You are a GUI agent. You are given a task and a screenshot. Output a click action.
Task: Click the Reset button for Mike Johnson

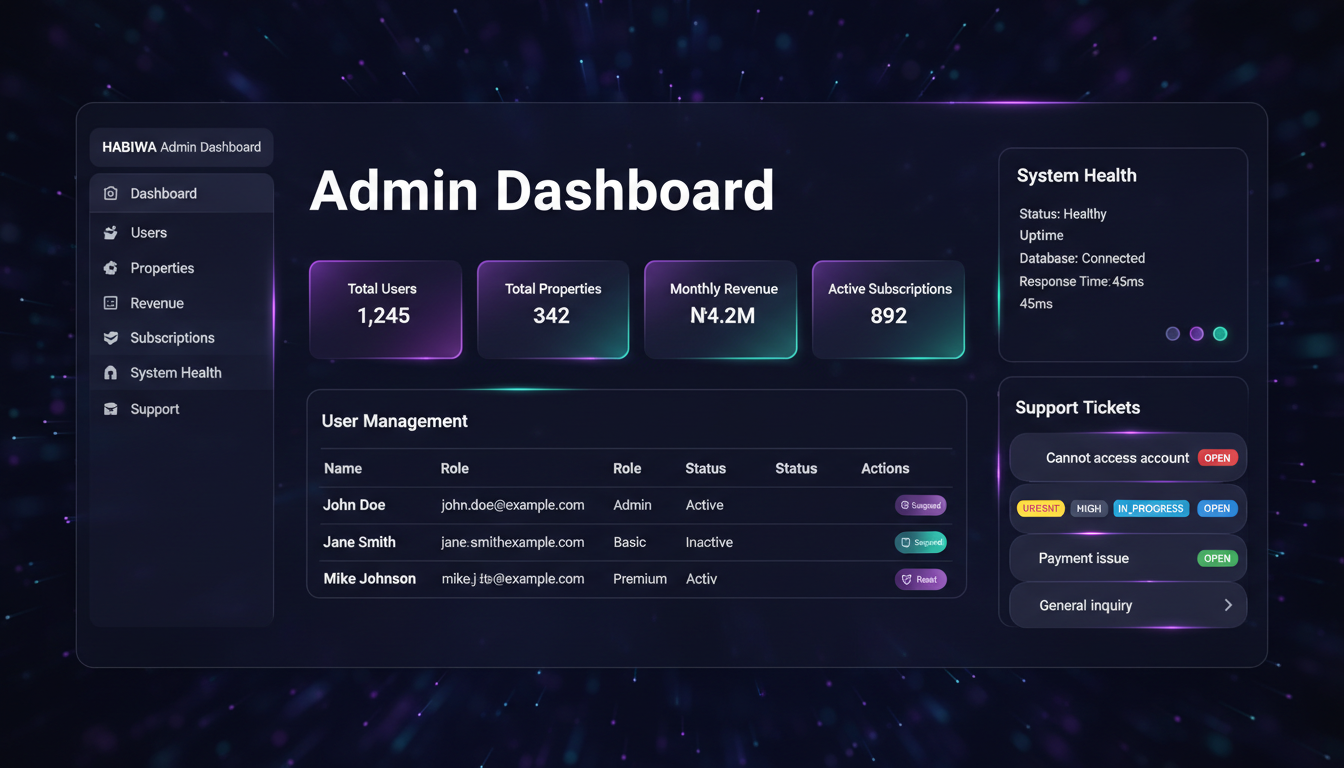tap(921, 579)
